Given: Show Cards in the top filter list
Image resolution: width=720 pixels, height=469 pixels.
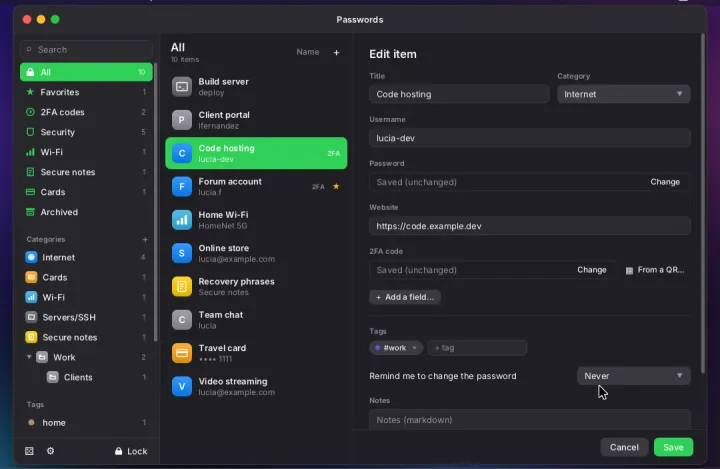Looking at the screenshot, I should coord(86,192).
